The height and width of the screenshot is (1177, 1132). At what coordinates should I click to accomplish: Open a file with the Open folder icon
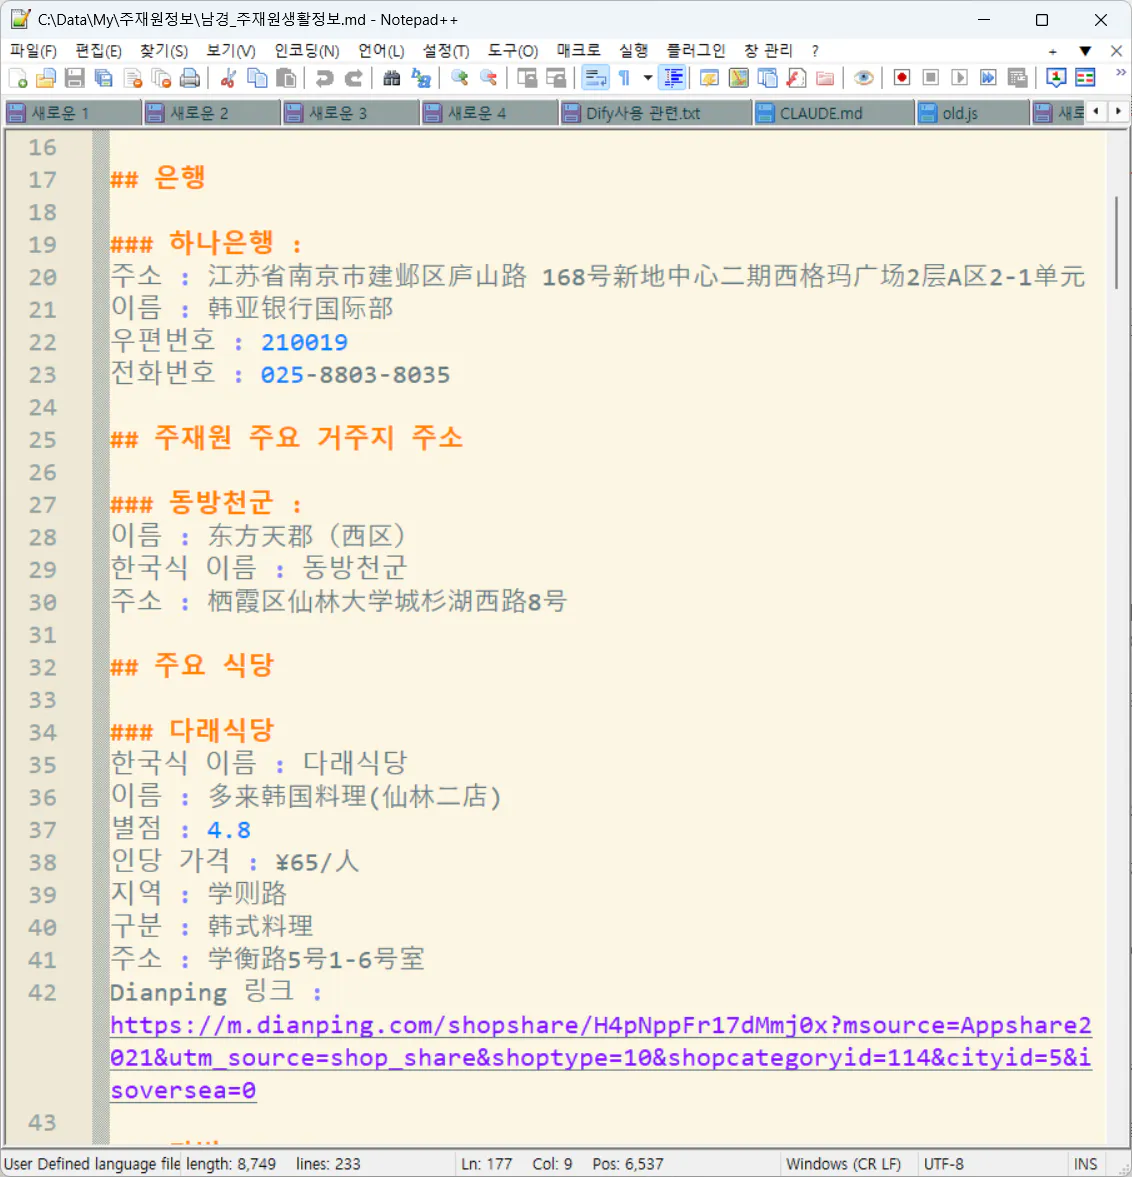(x=45, y=78)
